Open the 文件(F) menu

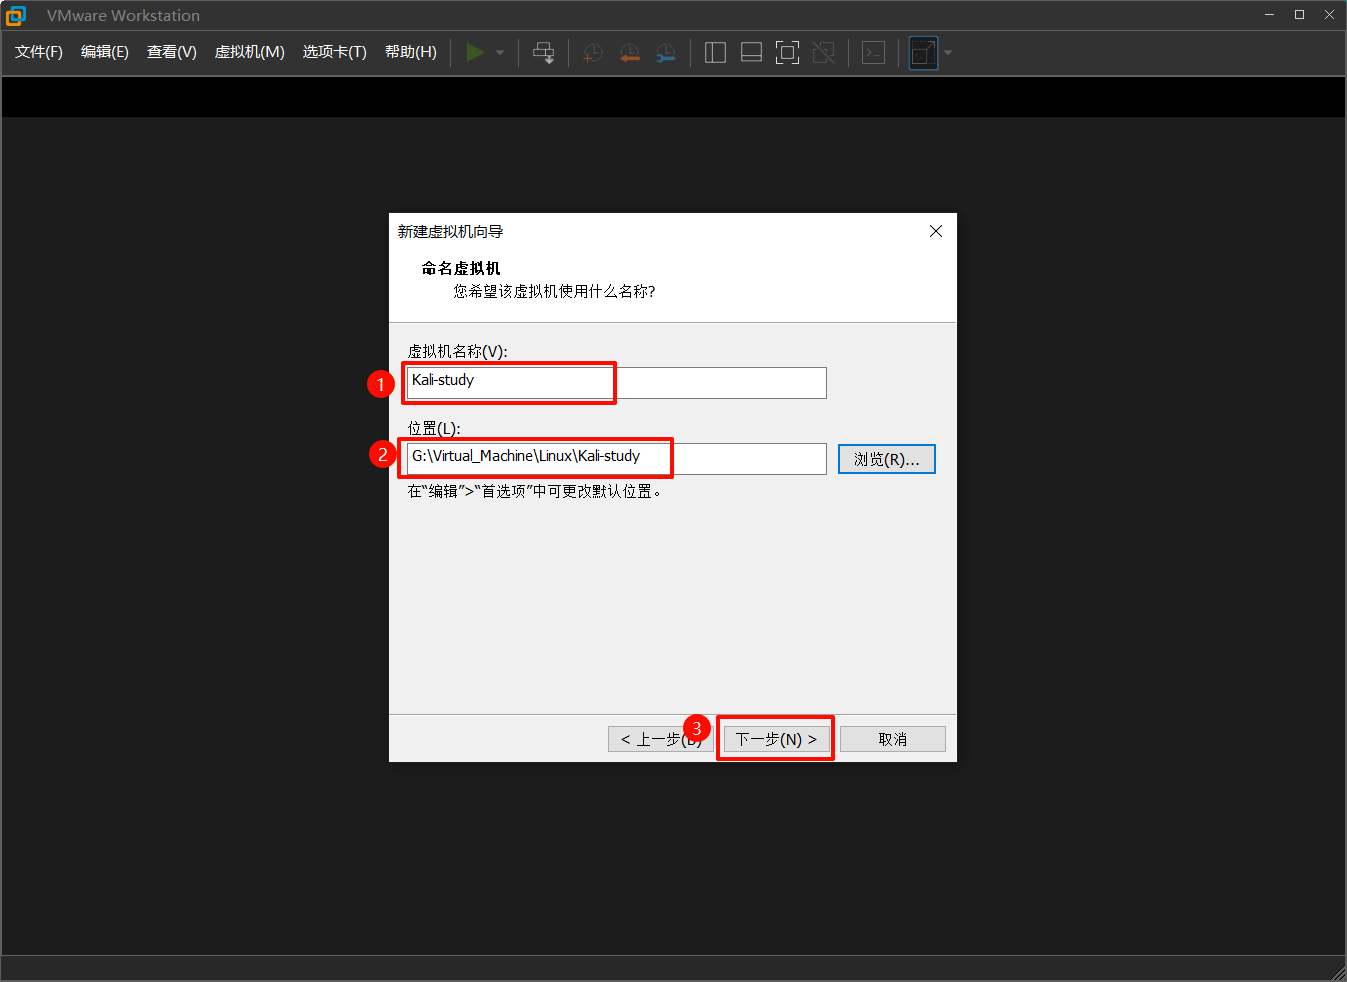(x=39, y=52)
